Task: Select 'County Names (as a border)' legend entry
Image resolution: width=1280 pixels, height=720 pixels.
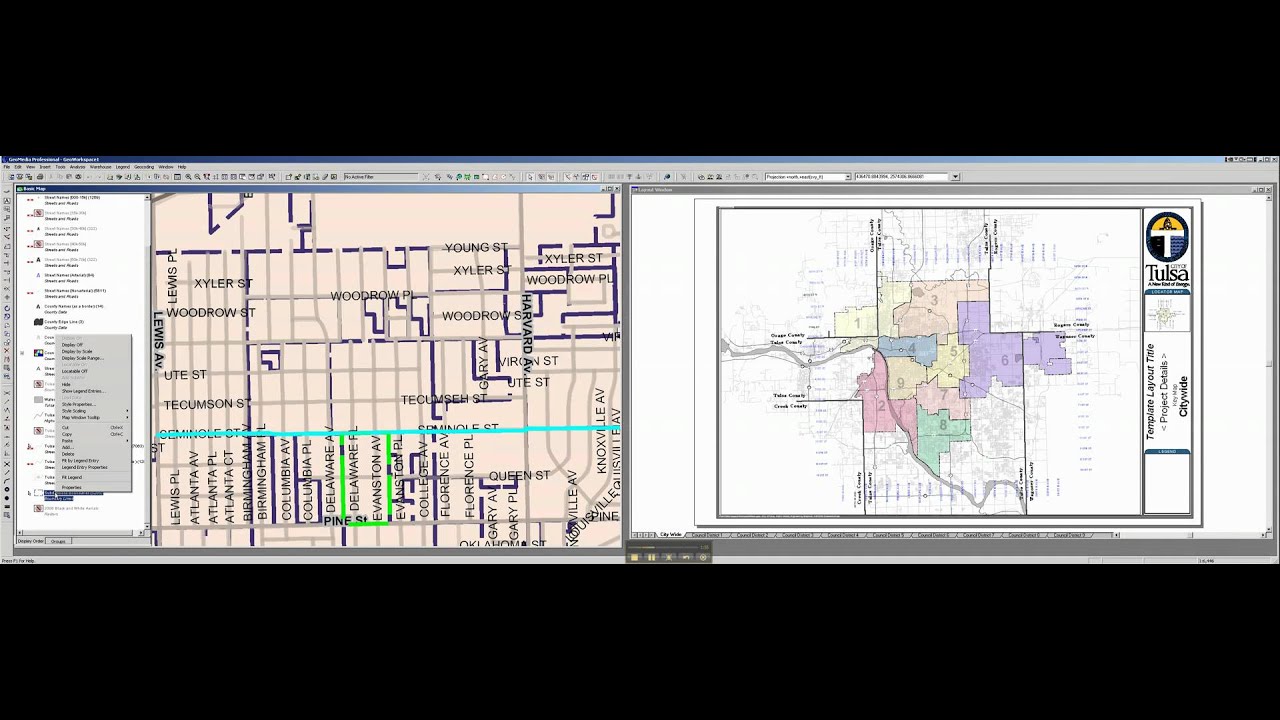Action: pyautogui.click(x=74, y=306)
